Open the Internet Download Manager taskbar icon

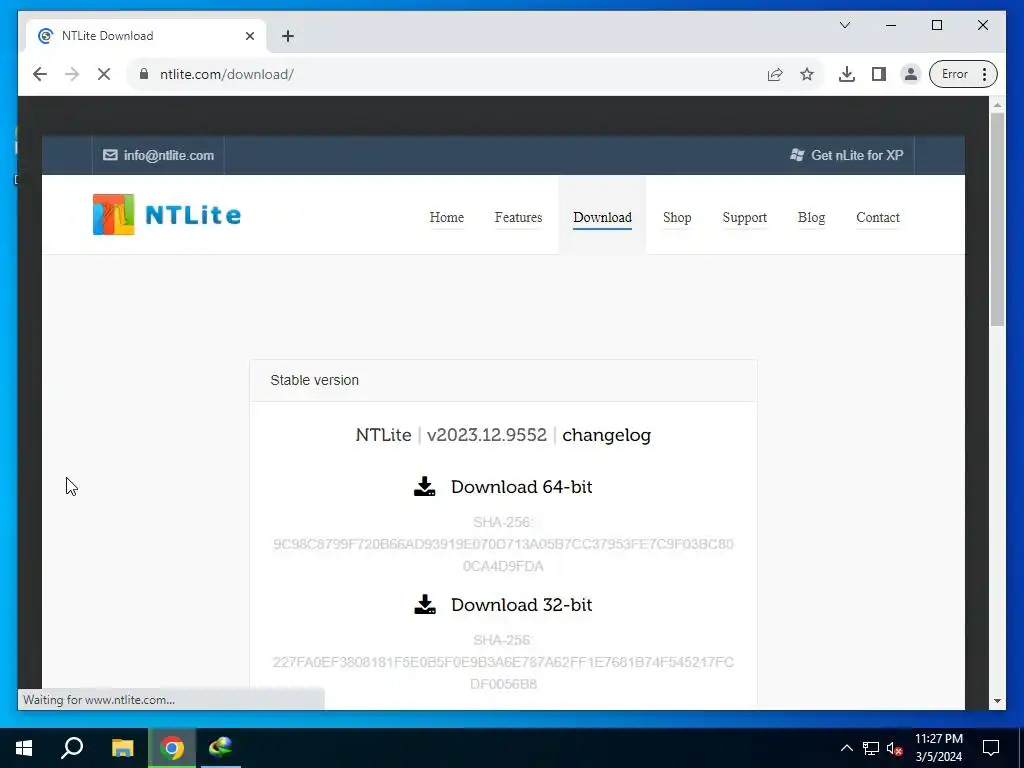click(221, 748)
